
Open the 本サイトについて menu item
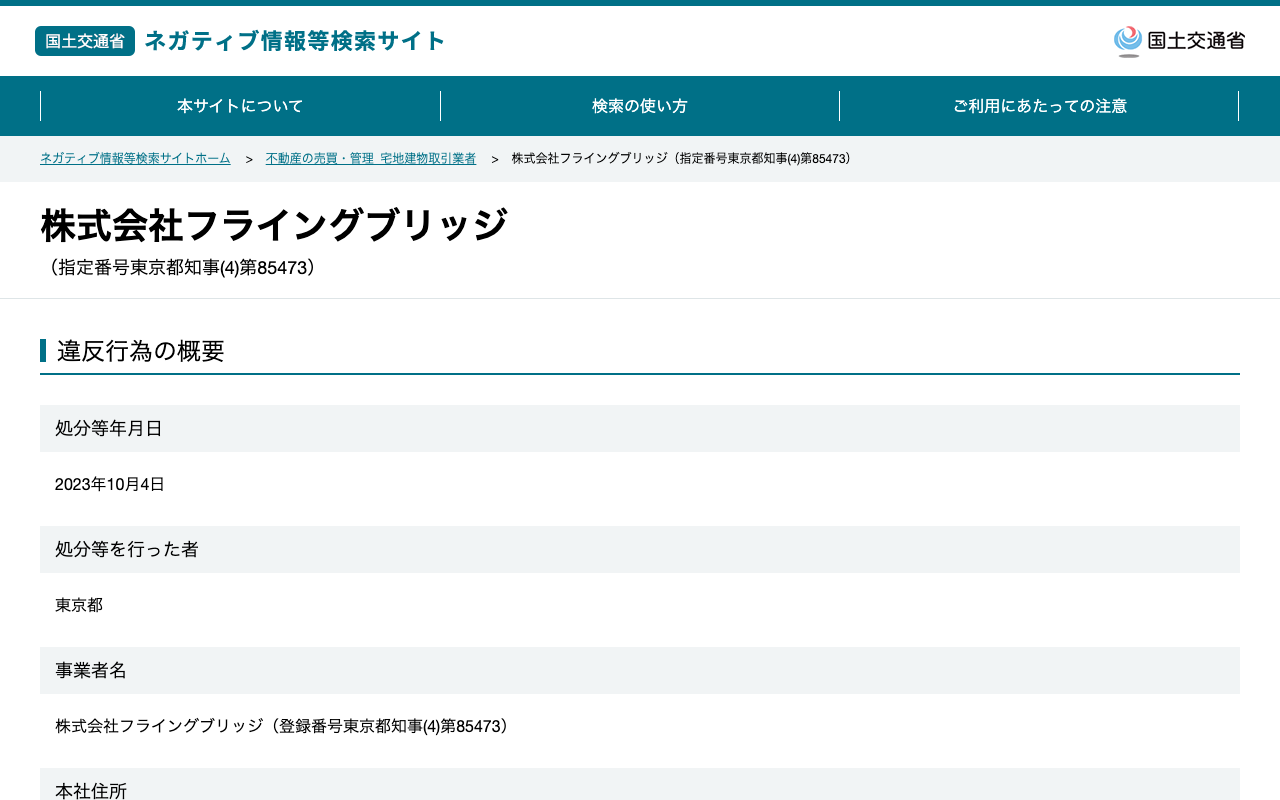(240, 106)
